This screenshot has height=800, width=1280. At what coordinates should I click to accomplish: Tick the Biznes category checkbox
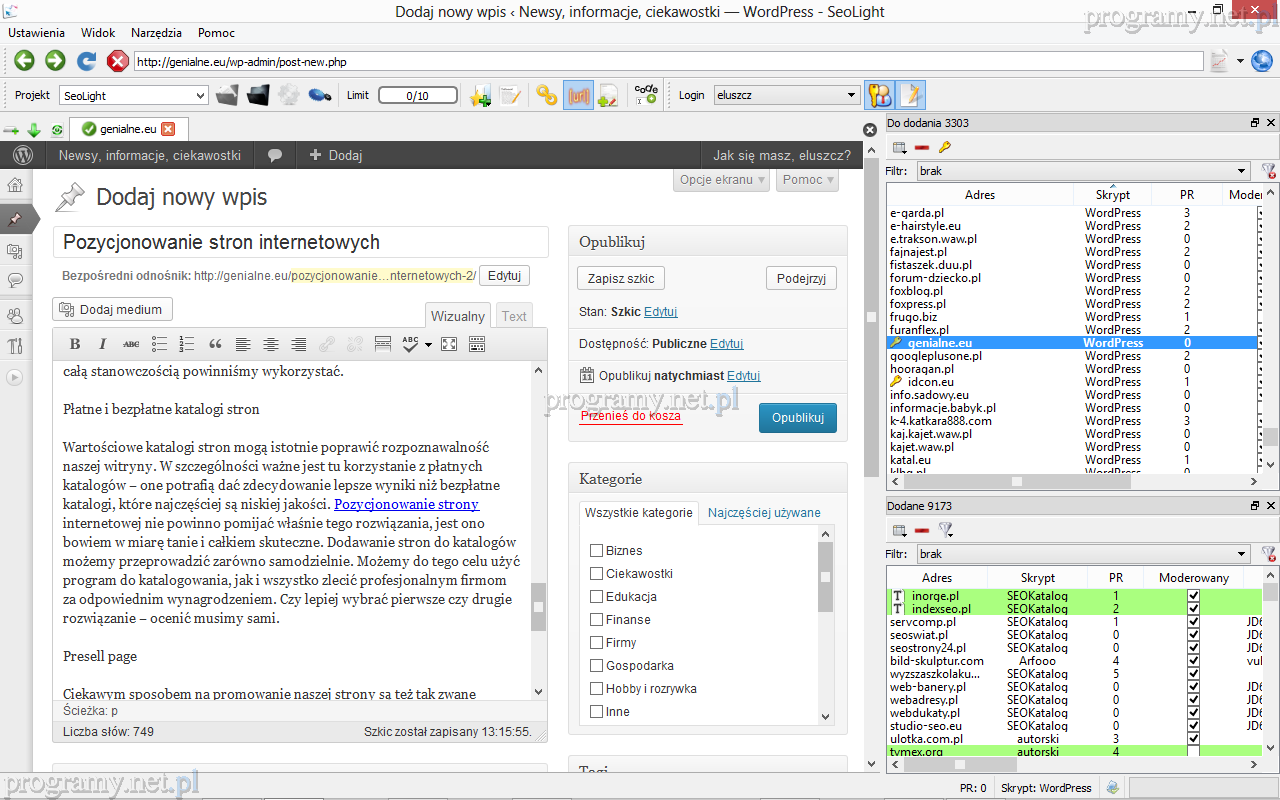(x=596, y=551)
